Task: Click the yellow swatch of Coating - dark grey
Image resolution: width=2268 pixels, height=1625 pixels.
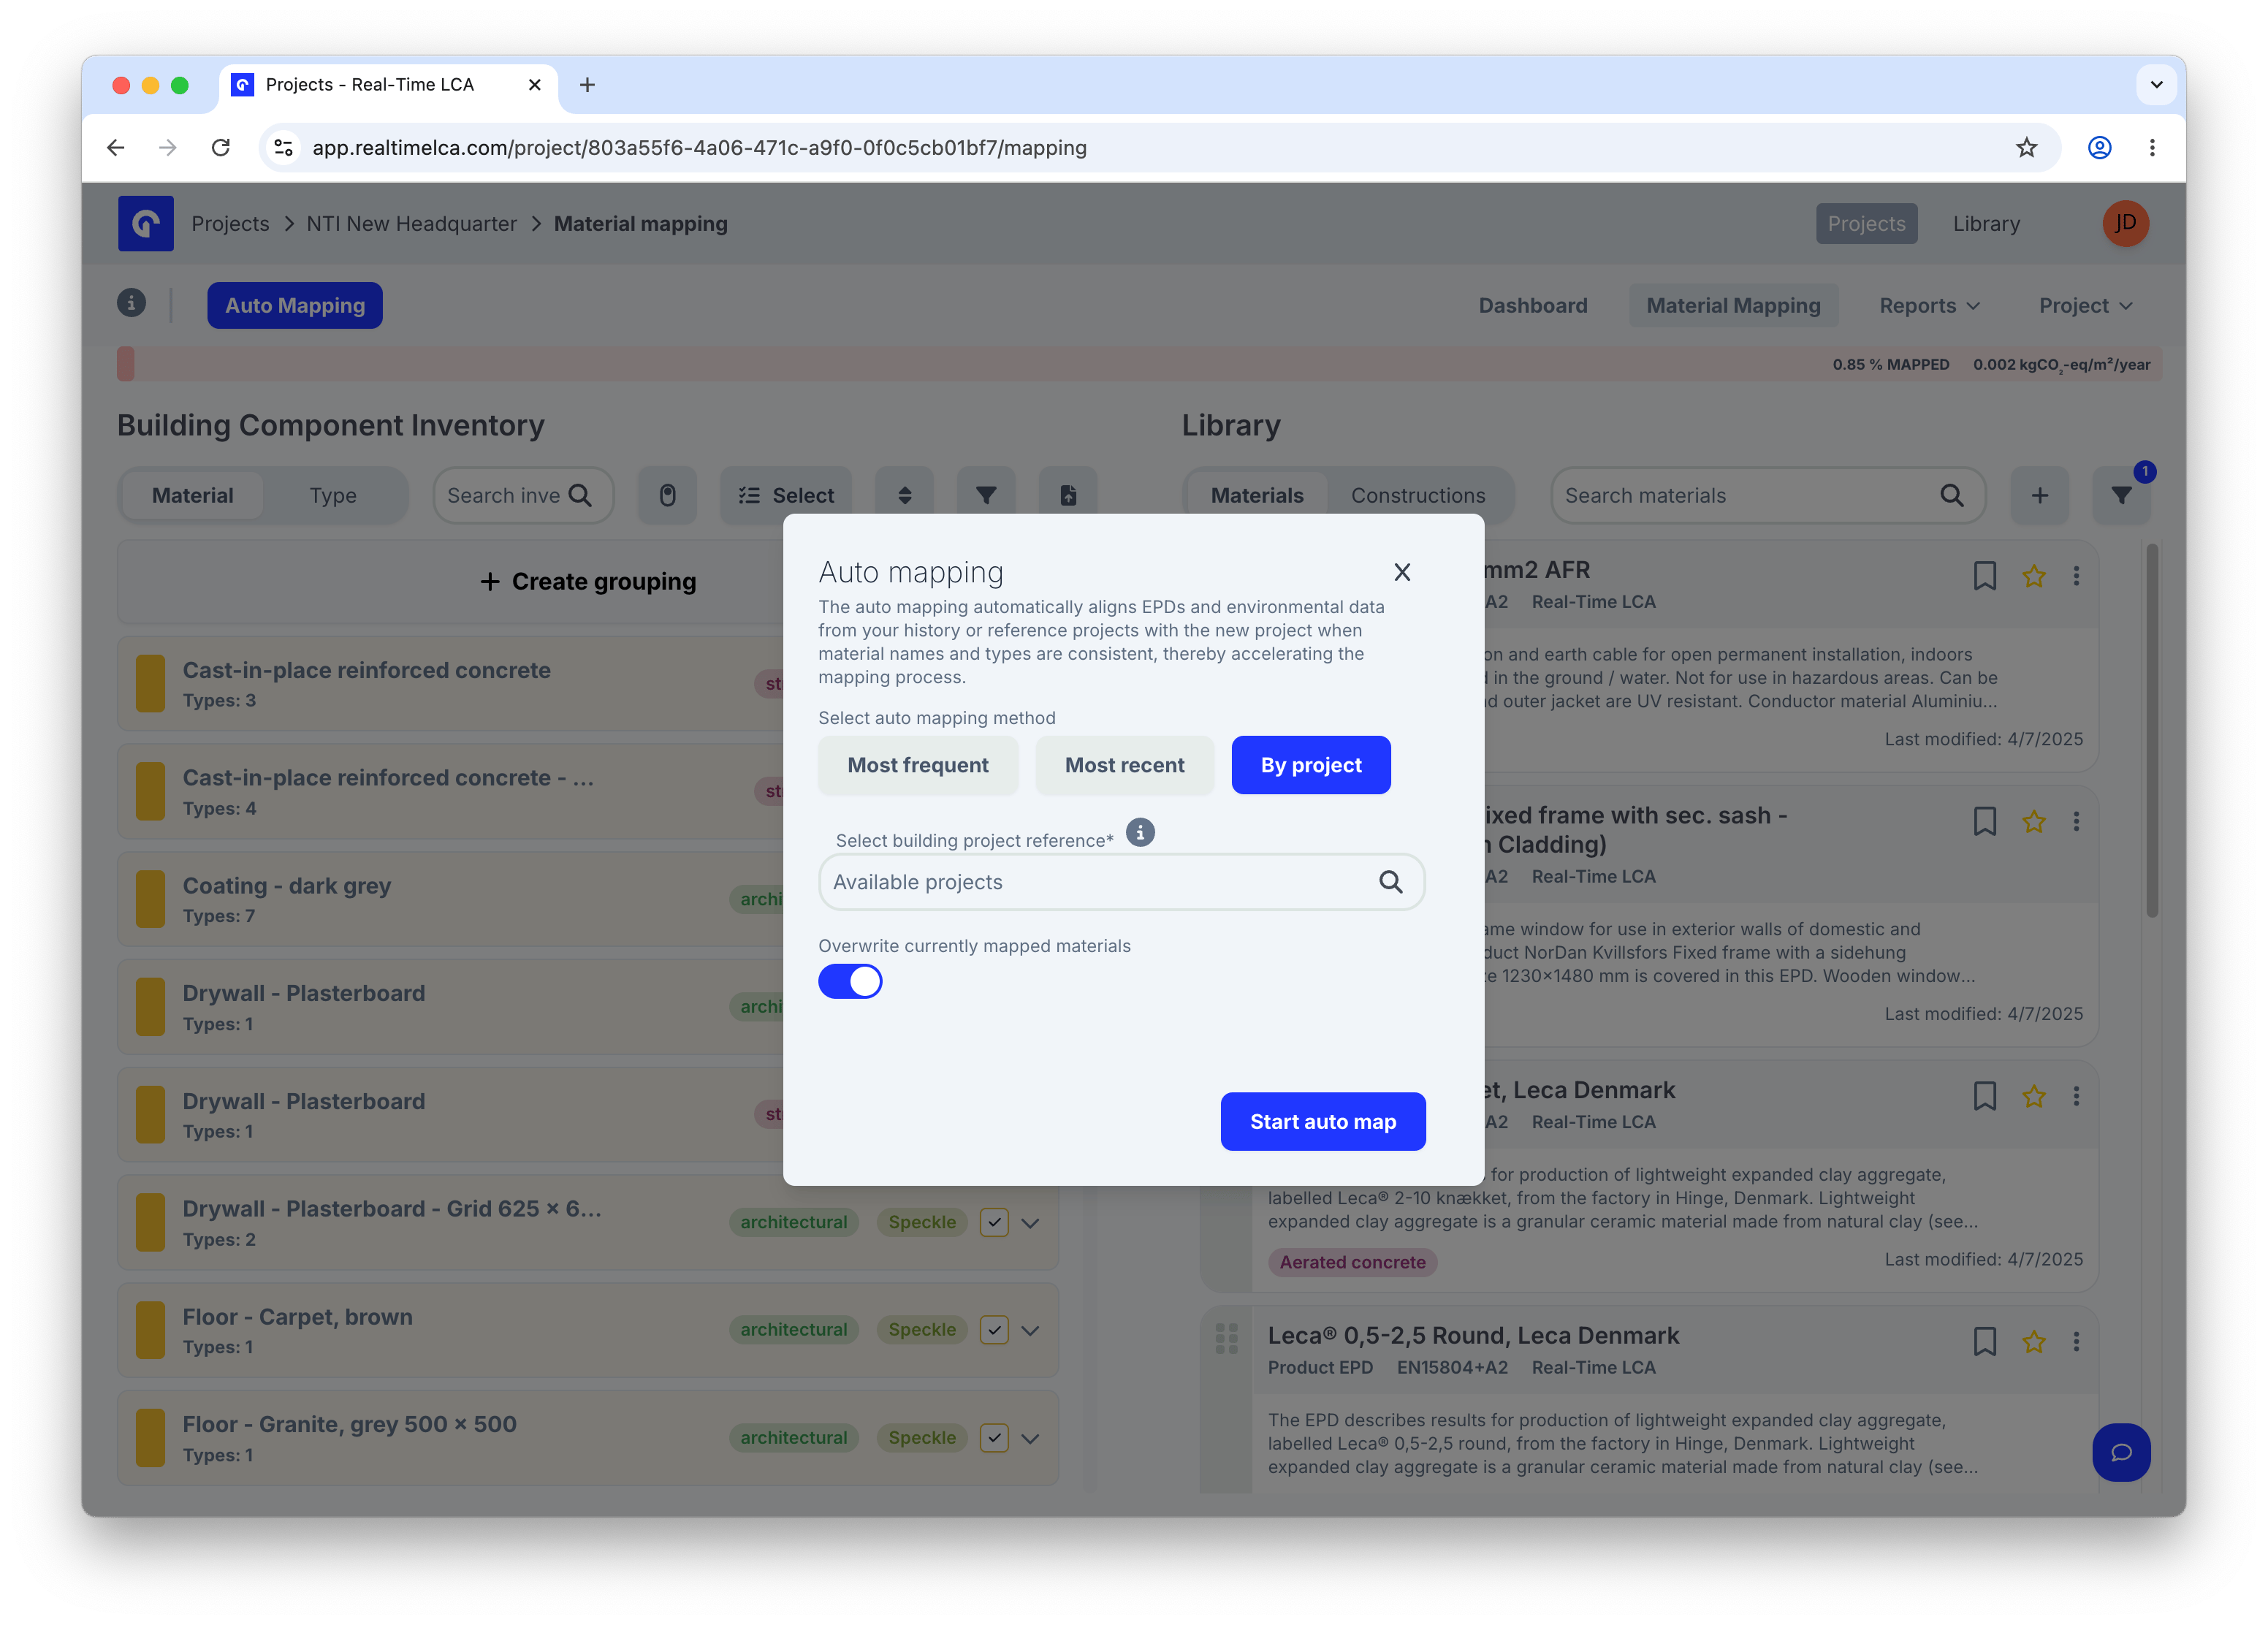Action: click(x=150, y=899)
